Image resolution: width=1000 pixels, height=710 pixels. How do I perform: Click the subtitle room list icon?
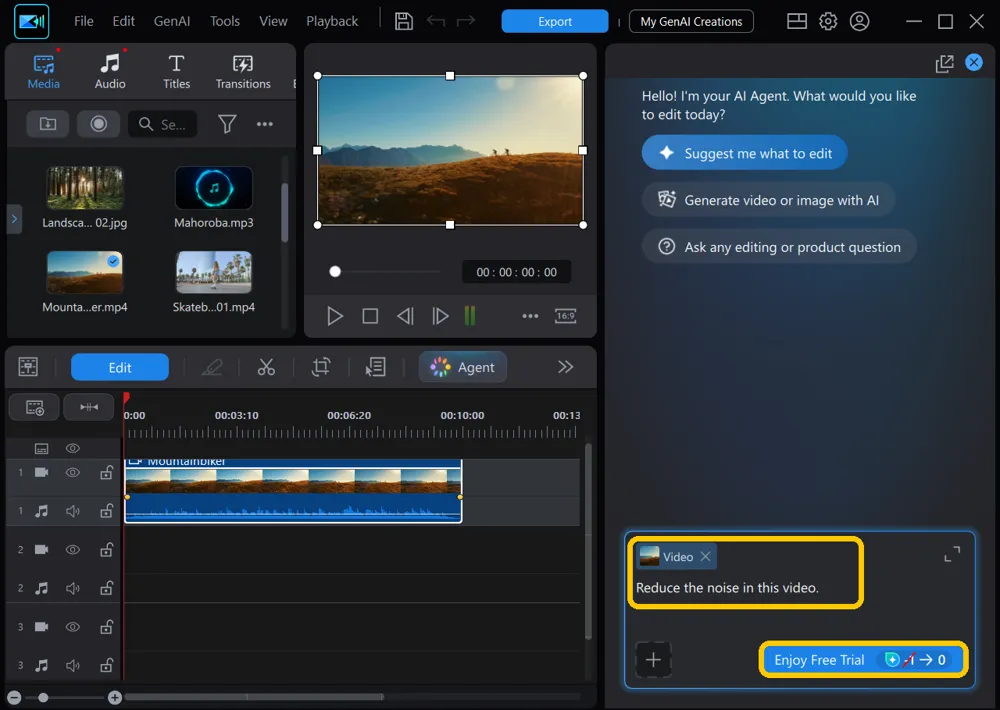[375, 367]
